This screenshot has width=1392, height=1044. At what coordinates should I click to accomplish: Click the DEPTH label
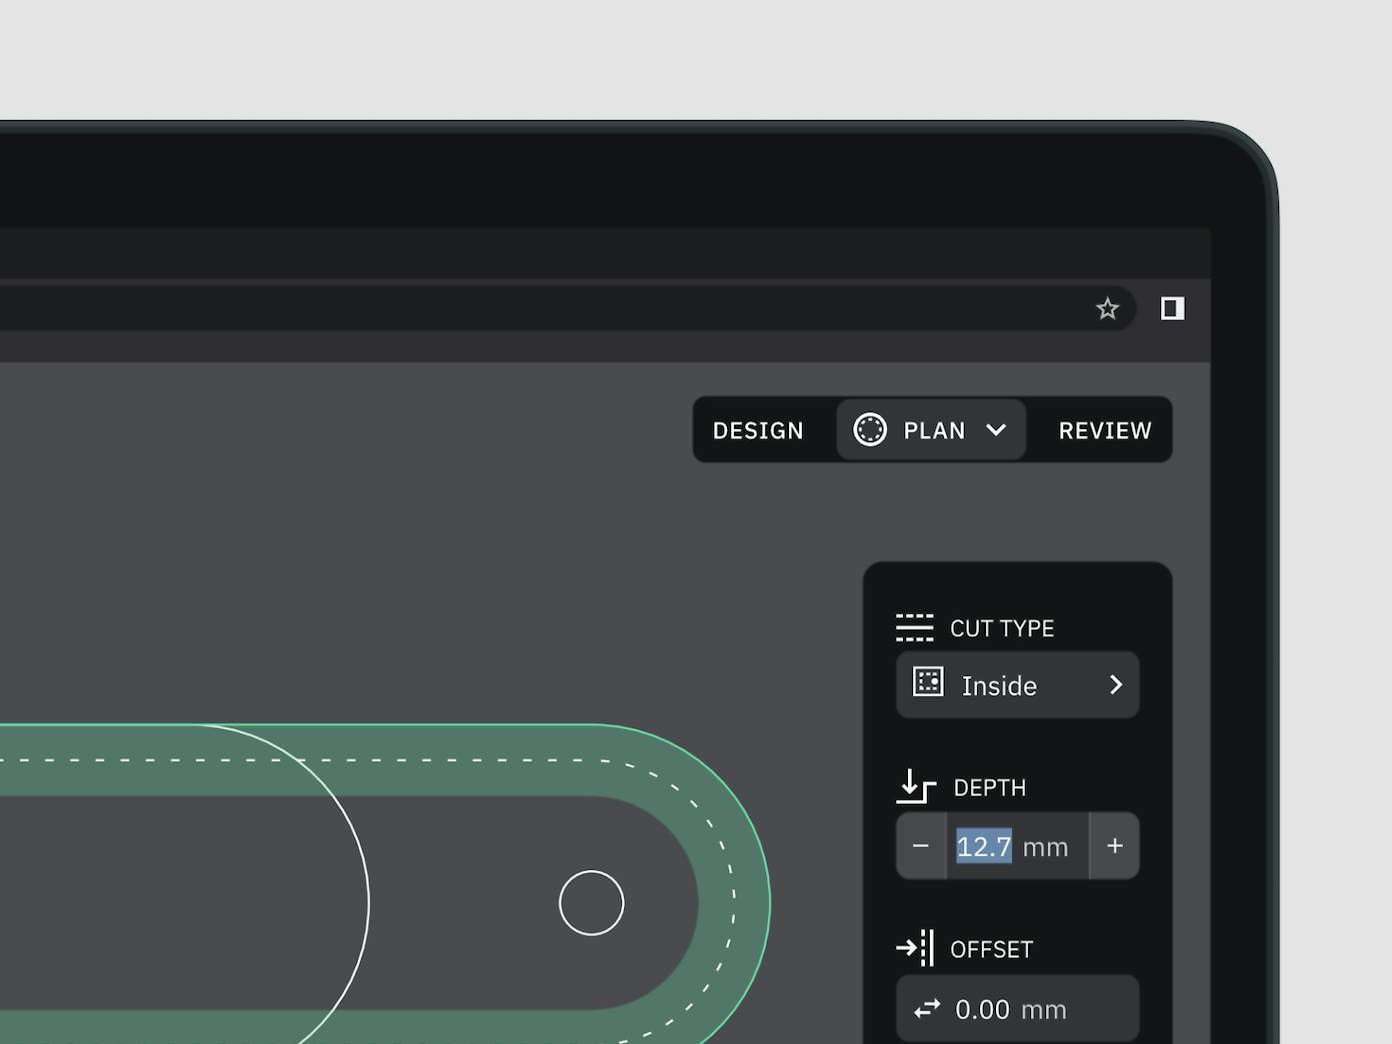989,788
